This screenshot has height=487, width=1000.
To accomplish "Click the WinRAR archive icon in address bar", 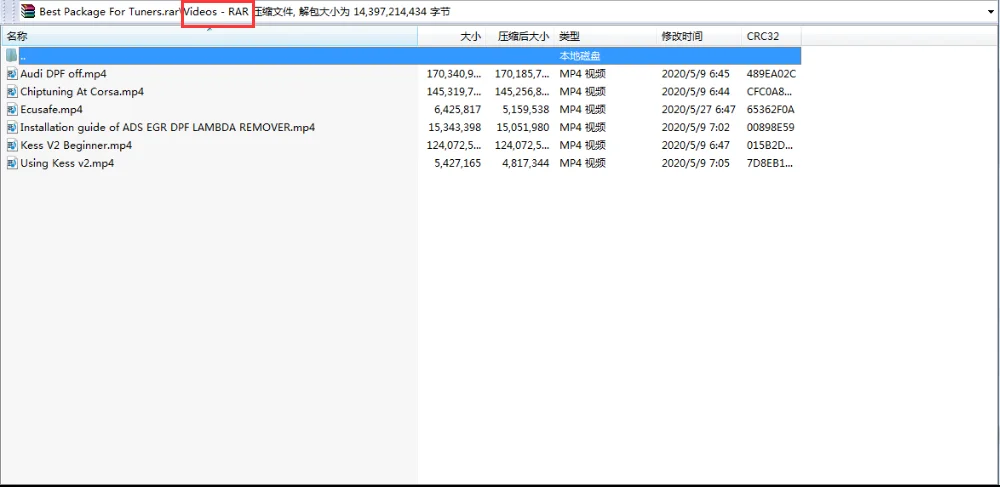I will (x=27, y=11).
